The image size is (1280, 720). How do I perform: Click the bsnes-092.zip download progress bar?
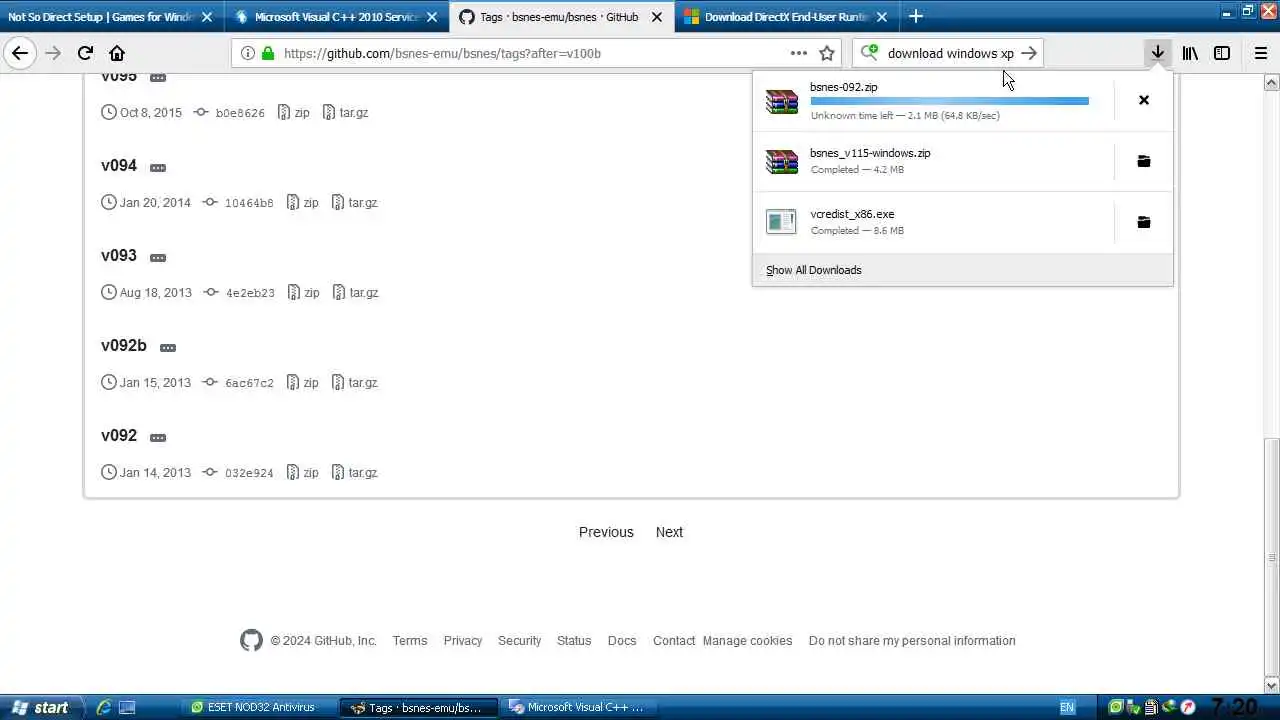tap(949, 101)
